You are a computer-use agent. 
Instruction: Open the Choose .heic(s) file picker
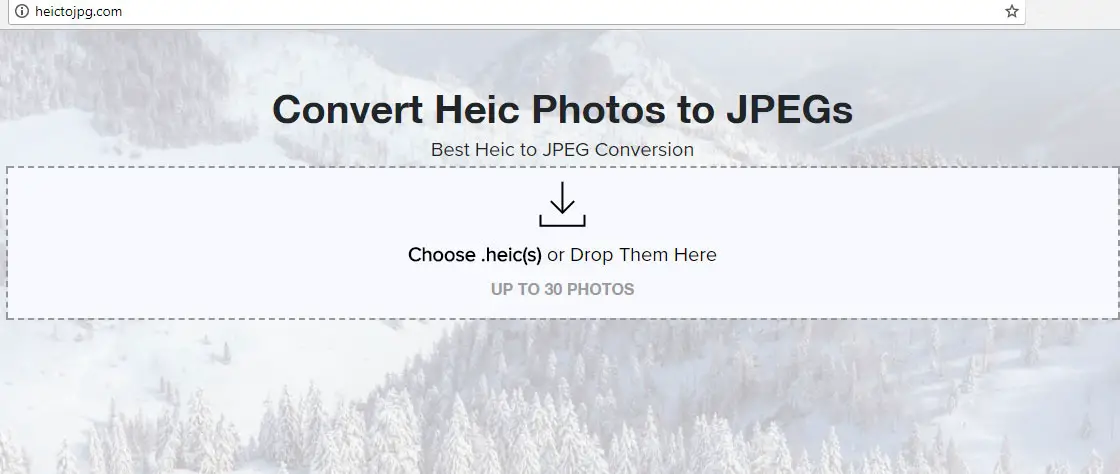(x=474, y=255)
